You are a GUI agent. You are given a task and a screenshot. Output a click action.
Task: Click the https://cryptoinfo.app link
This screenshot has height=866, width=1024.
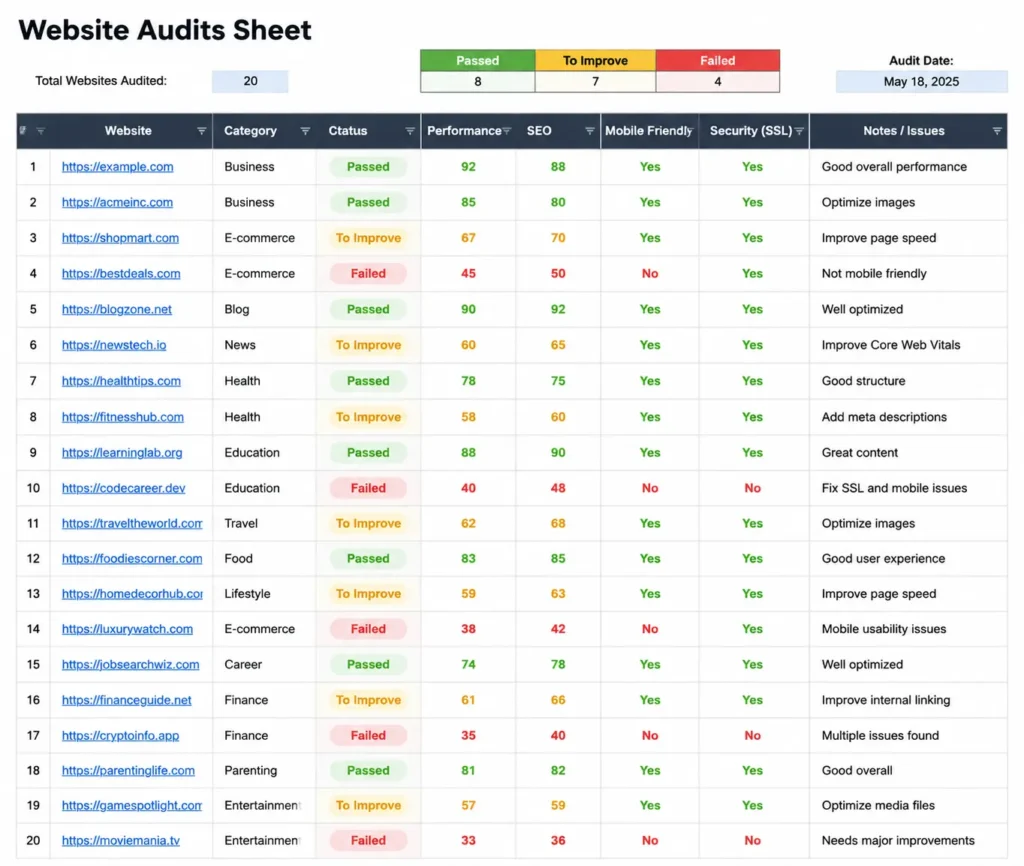point(120,735)
